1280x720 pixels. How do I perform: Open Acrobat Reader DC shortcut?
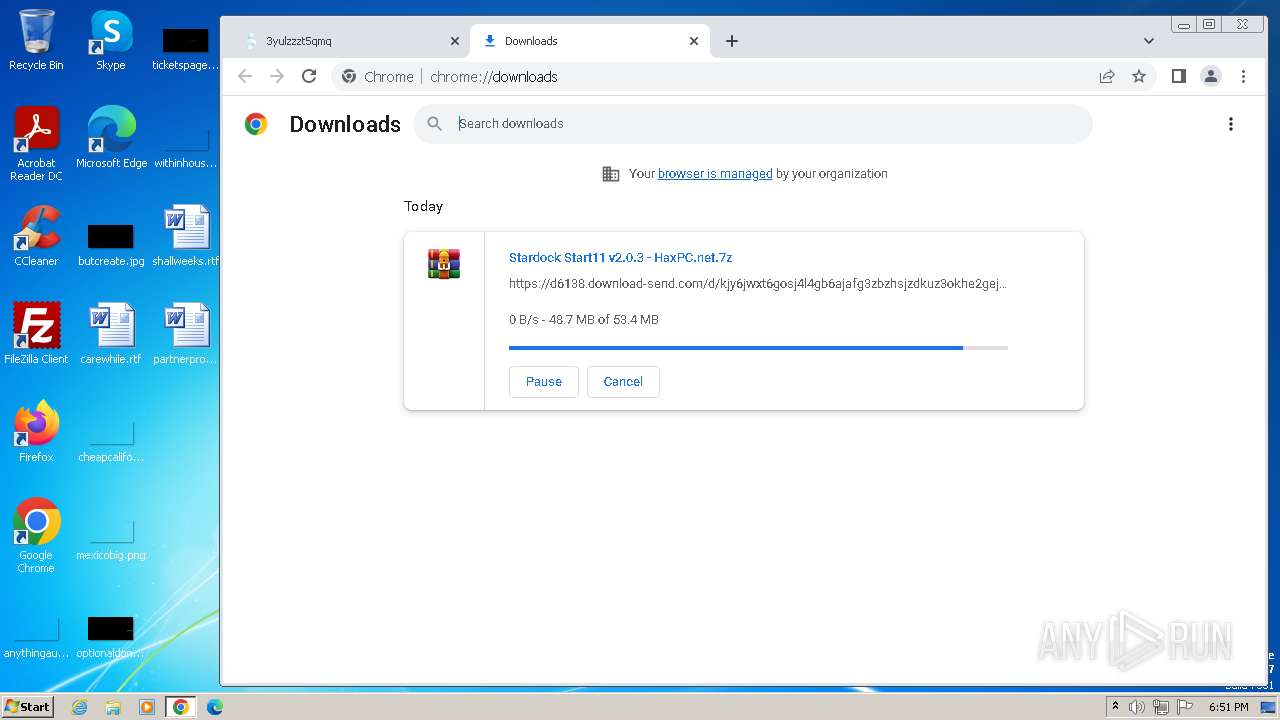36,143
